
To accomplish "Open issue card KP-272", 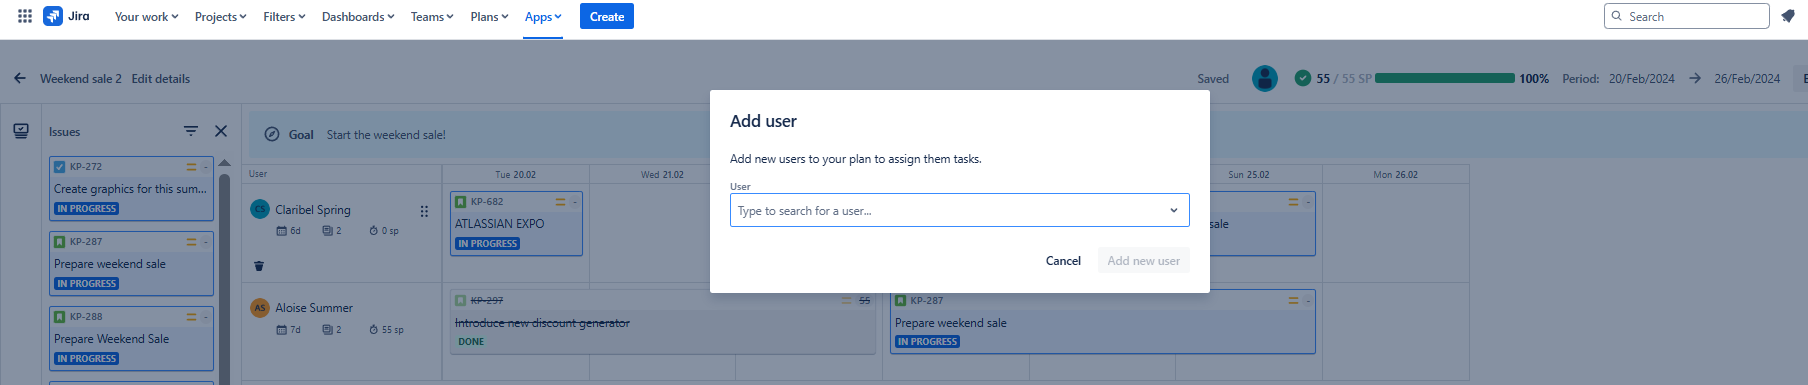I will click(131, 188).
